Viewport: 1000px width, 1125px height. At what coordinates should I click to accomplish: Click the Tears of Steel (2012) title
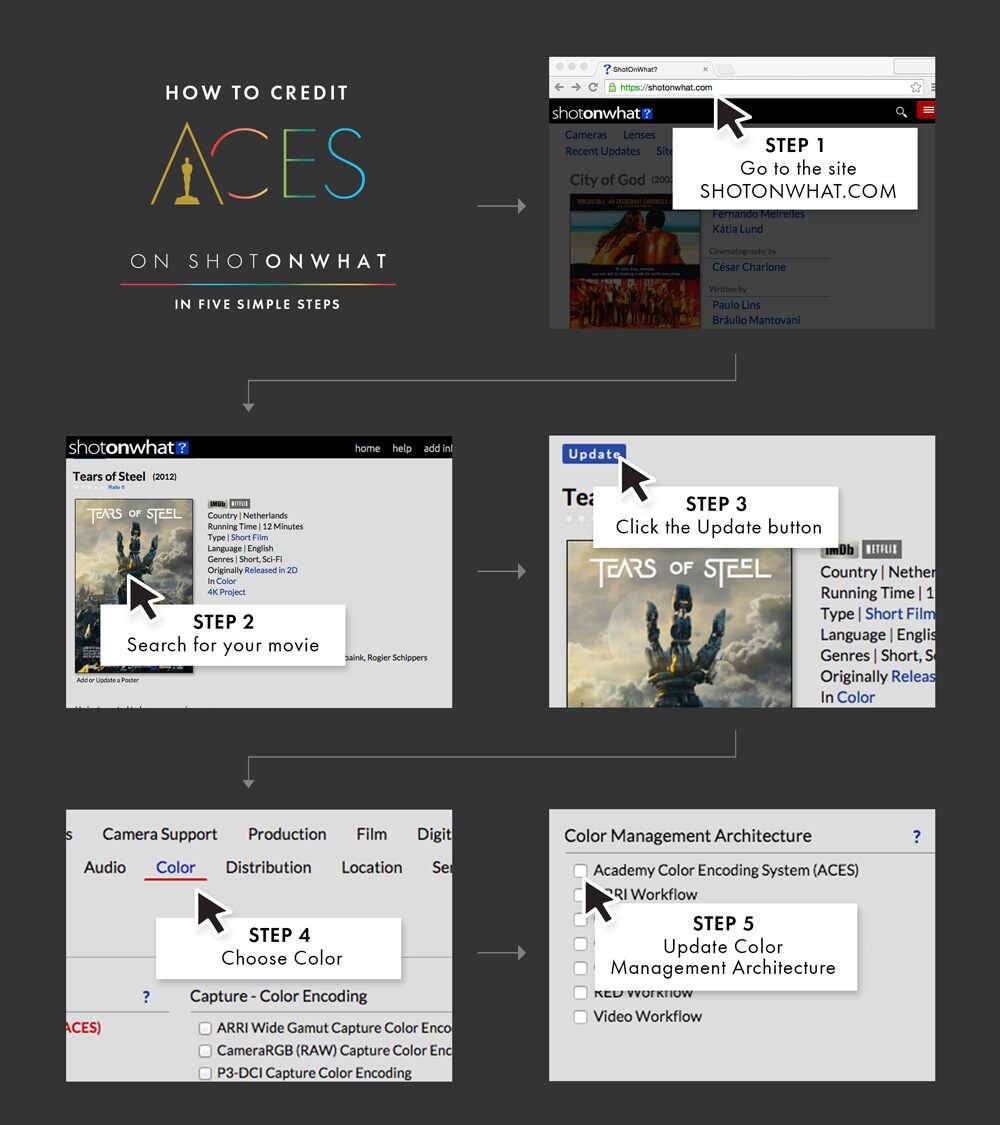tap(124, 476)
